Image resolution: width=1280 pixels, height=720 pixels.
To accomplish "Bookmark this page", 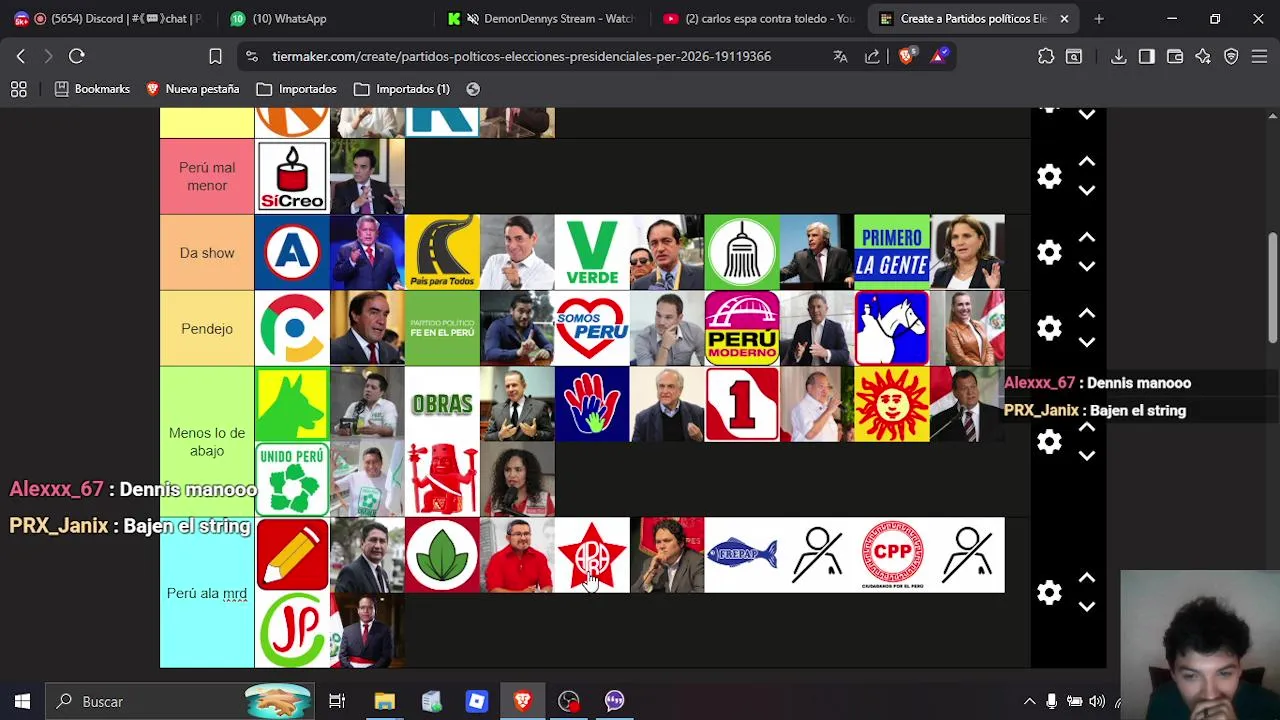I will 215,56.
